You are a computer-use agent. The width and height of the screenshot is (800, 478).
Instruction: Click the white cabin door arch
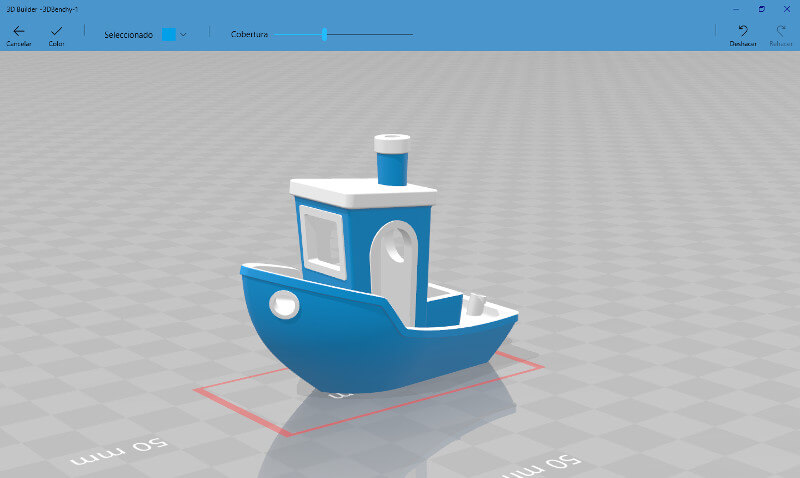click(x=394, y=273)
